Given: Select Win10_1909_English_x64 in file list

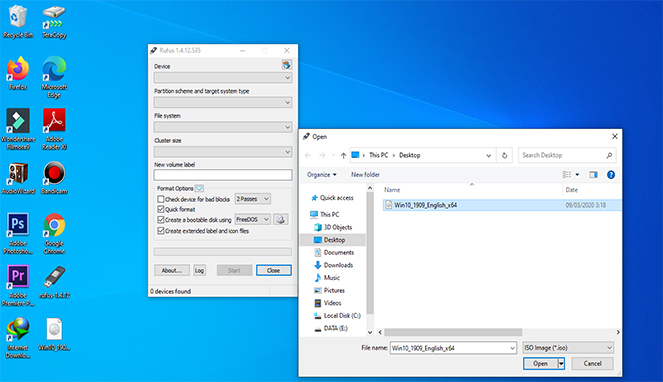Looking at the screenshot, I should pos(501,205).
